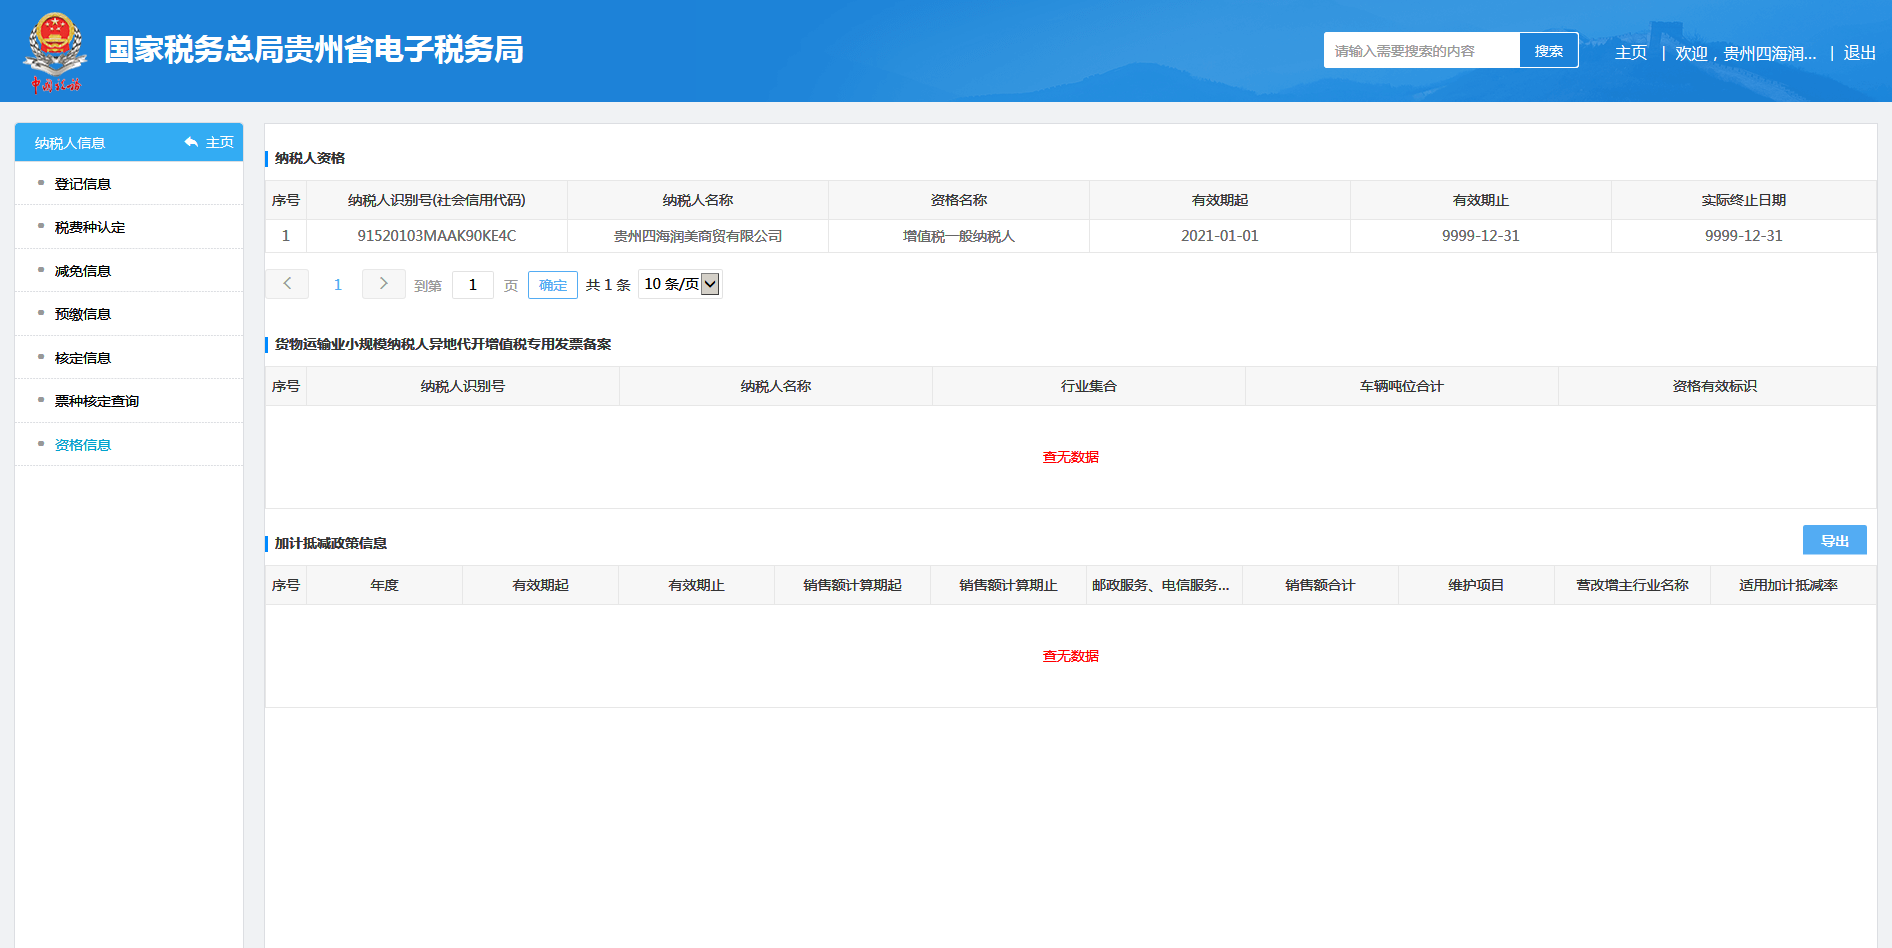Click page number 1 in pagination
1892x948 pixels.
pyautogui.click(x=338, y=285)
